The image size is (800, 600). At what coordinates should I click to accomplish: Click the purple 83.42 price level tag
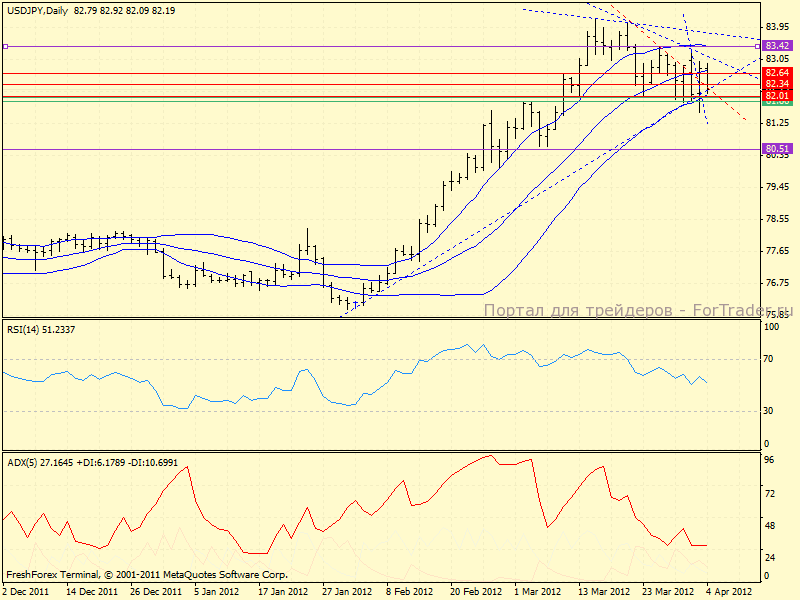[x=777, y=46]
